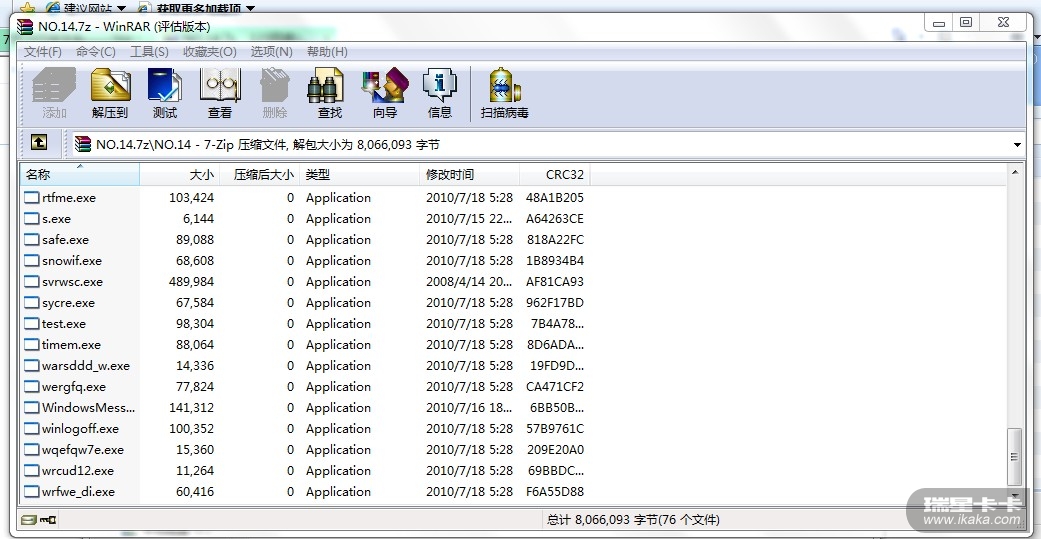1041x539 pixels.
Task: Click the drive icon in status bar
Action: click(x=29, y=519)
